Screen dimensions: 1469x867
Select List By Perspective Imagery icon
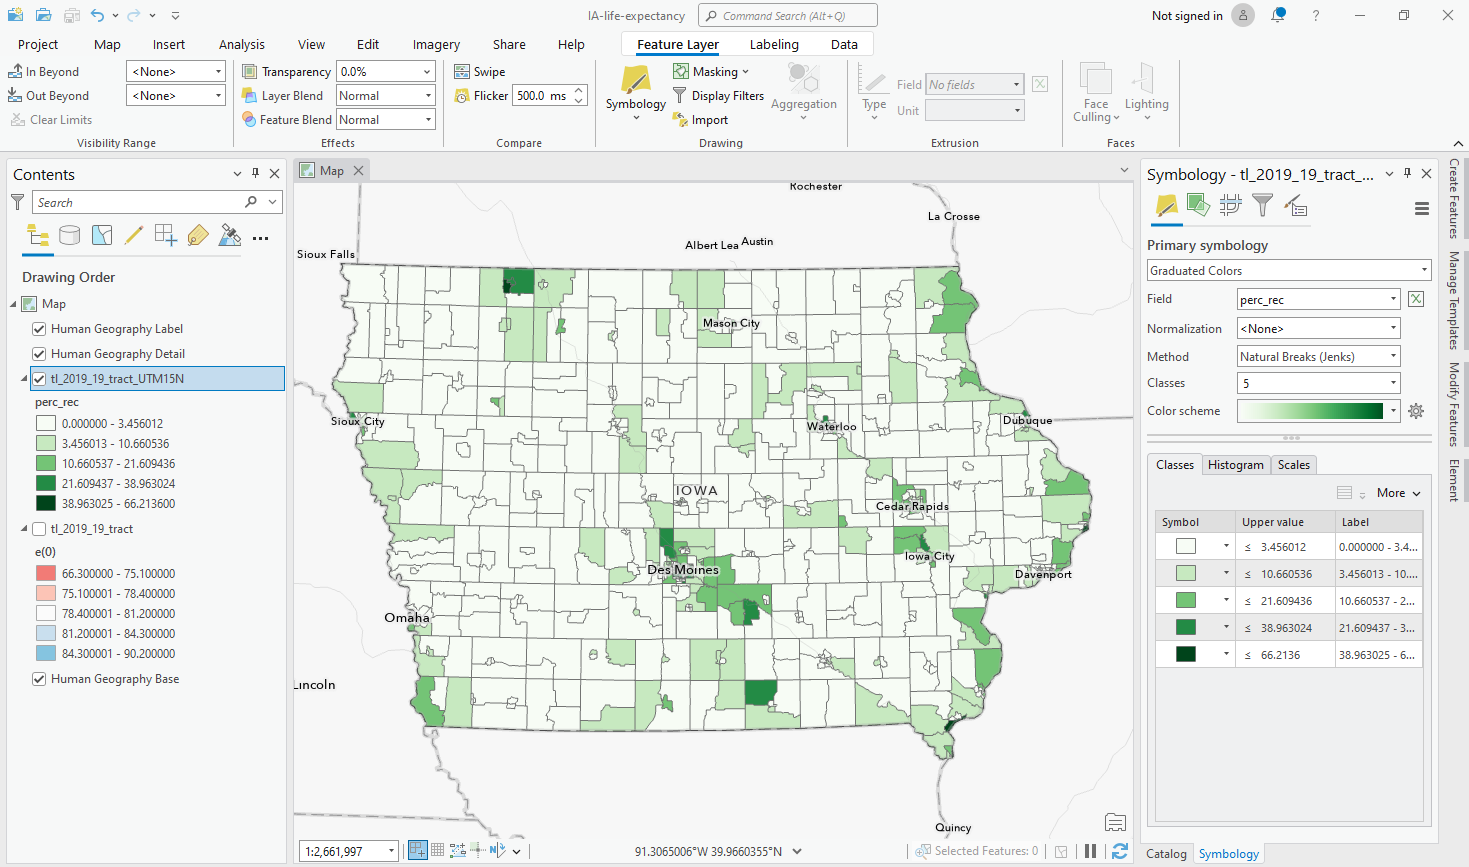(230, 236)
